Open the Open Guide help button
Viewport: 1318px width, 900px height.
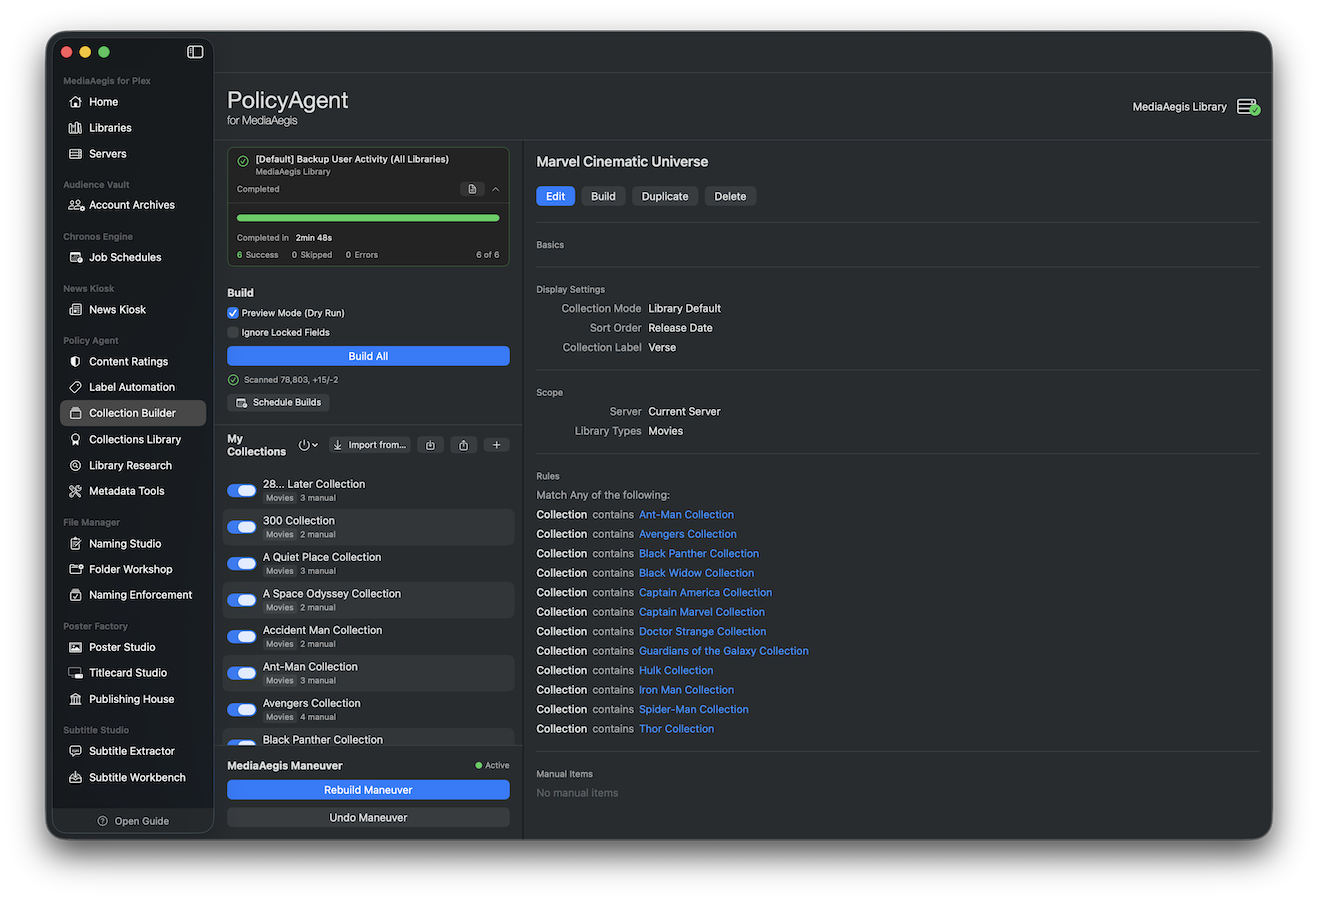click(133, 821)
